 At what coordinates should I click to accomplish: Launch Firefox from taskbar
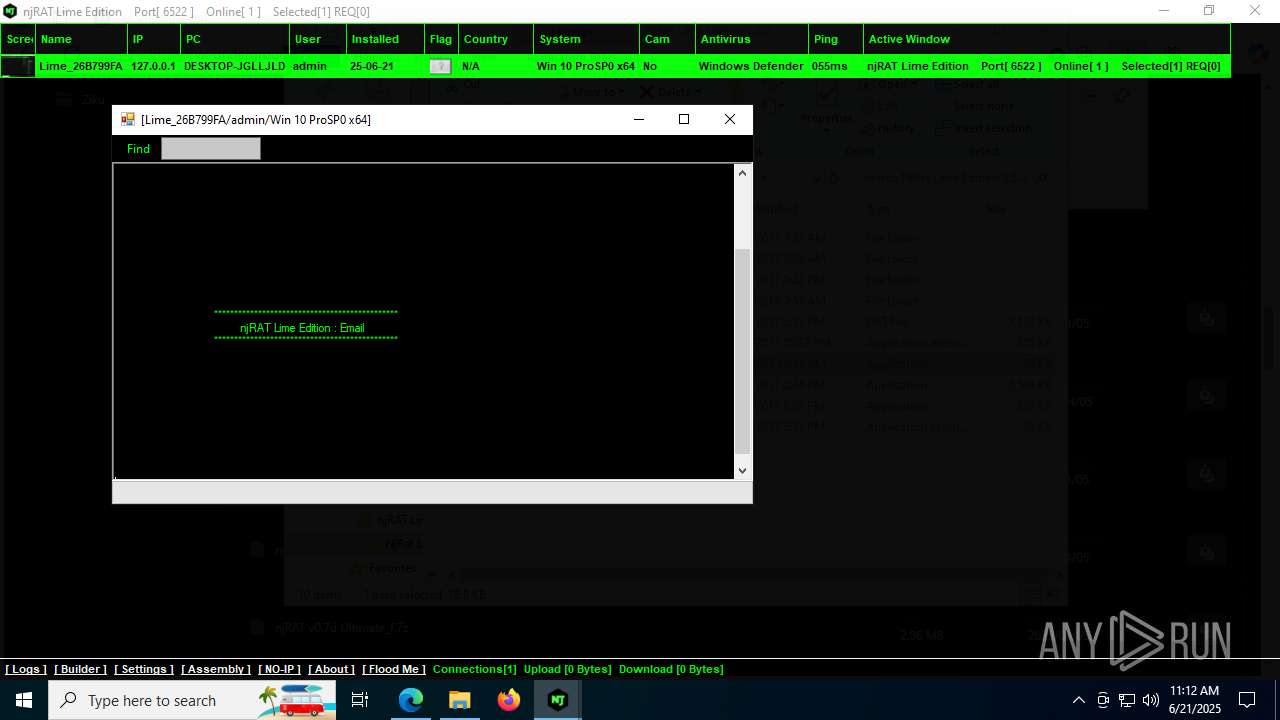click(x=509, y=700)
